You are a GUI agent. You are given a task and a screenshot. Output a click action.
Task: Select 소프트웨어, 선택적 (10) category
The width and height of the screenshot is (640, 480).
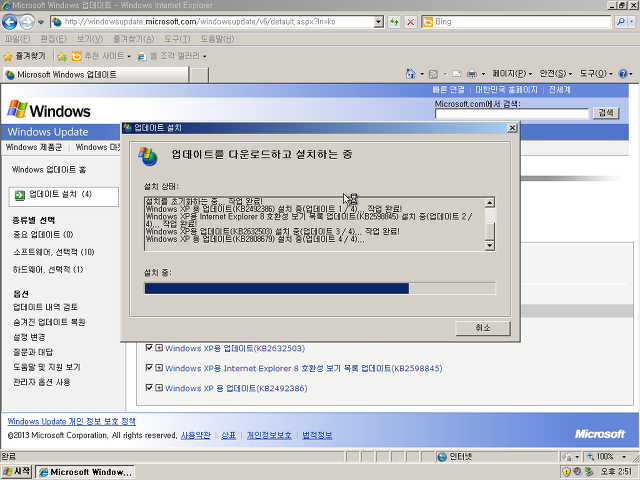click(x=53, y=252)
